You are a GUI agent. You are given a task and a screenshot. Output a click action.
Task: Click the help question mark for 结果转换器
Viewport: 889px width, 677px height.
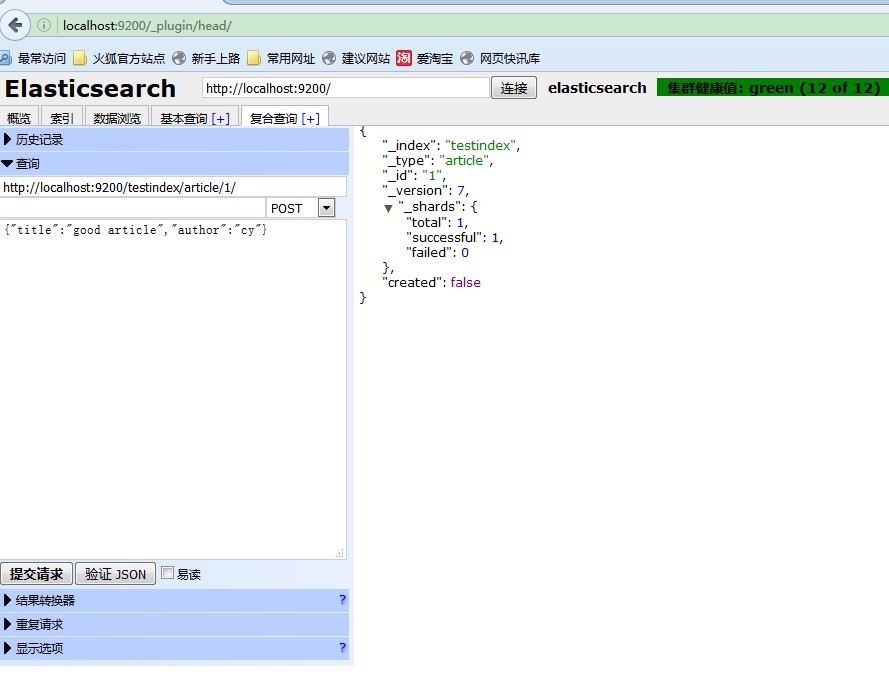point(342,599)
